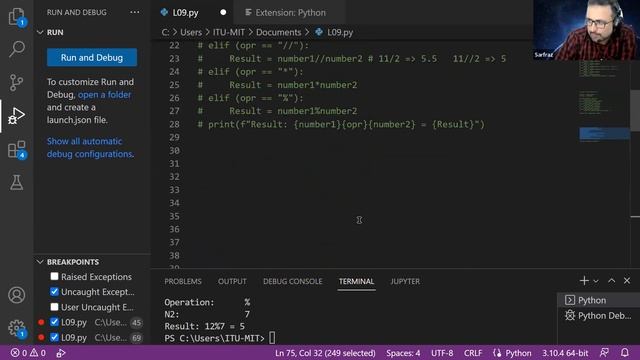
Task: Expand the Documents breadcrumb segment
Action: [x=278, y=32]
